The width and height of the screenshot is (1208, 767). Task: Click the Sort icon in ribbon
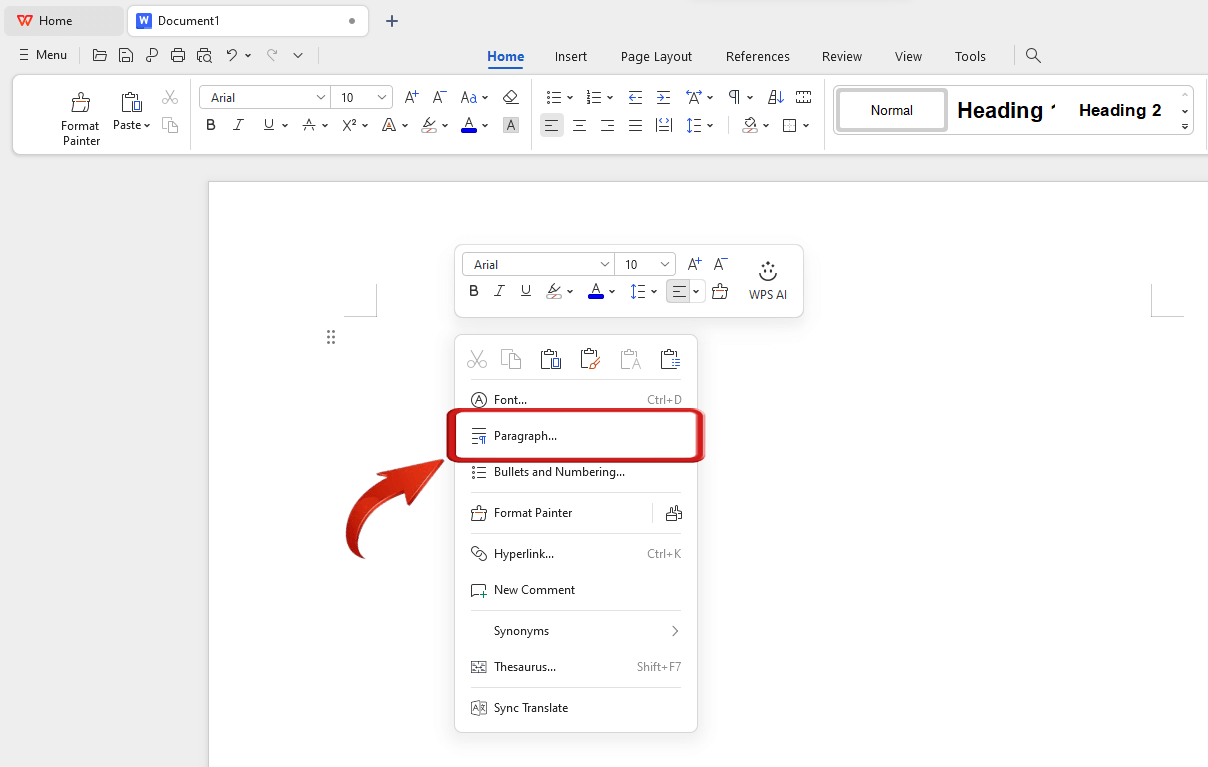(x=776, y=97)
